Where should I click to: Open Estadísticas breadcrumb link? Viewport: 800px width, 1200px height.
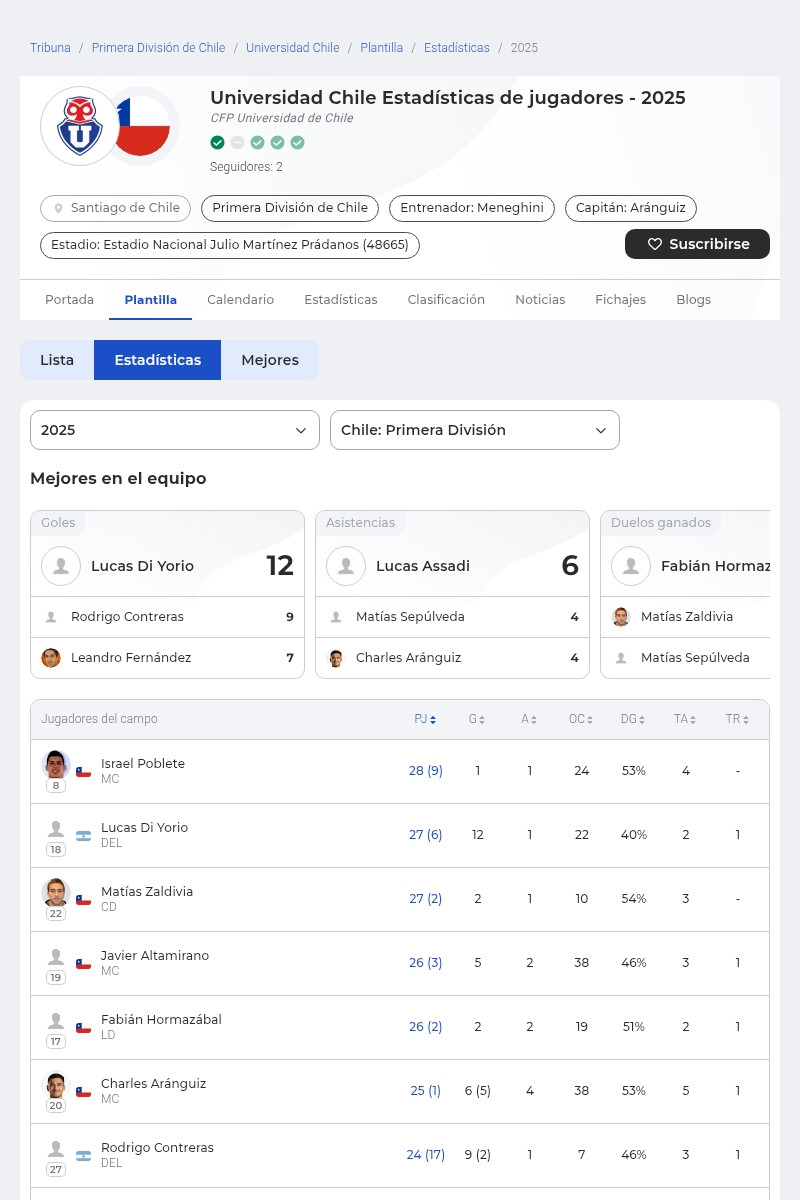(457, 48)
